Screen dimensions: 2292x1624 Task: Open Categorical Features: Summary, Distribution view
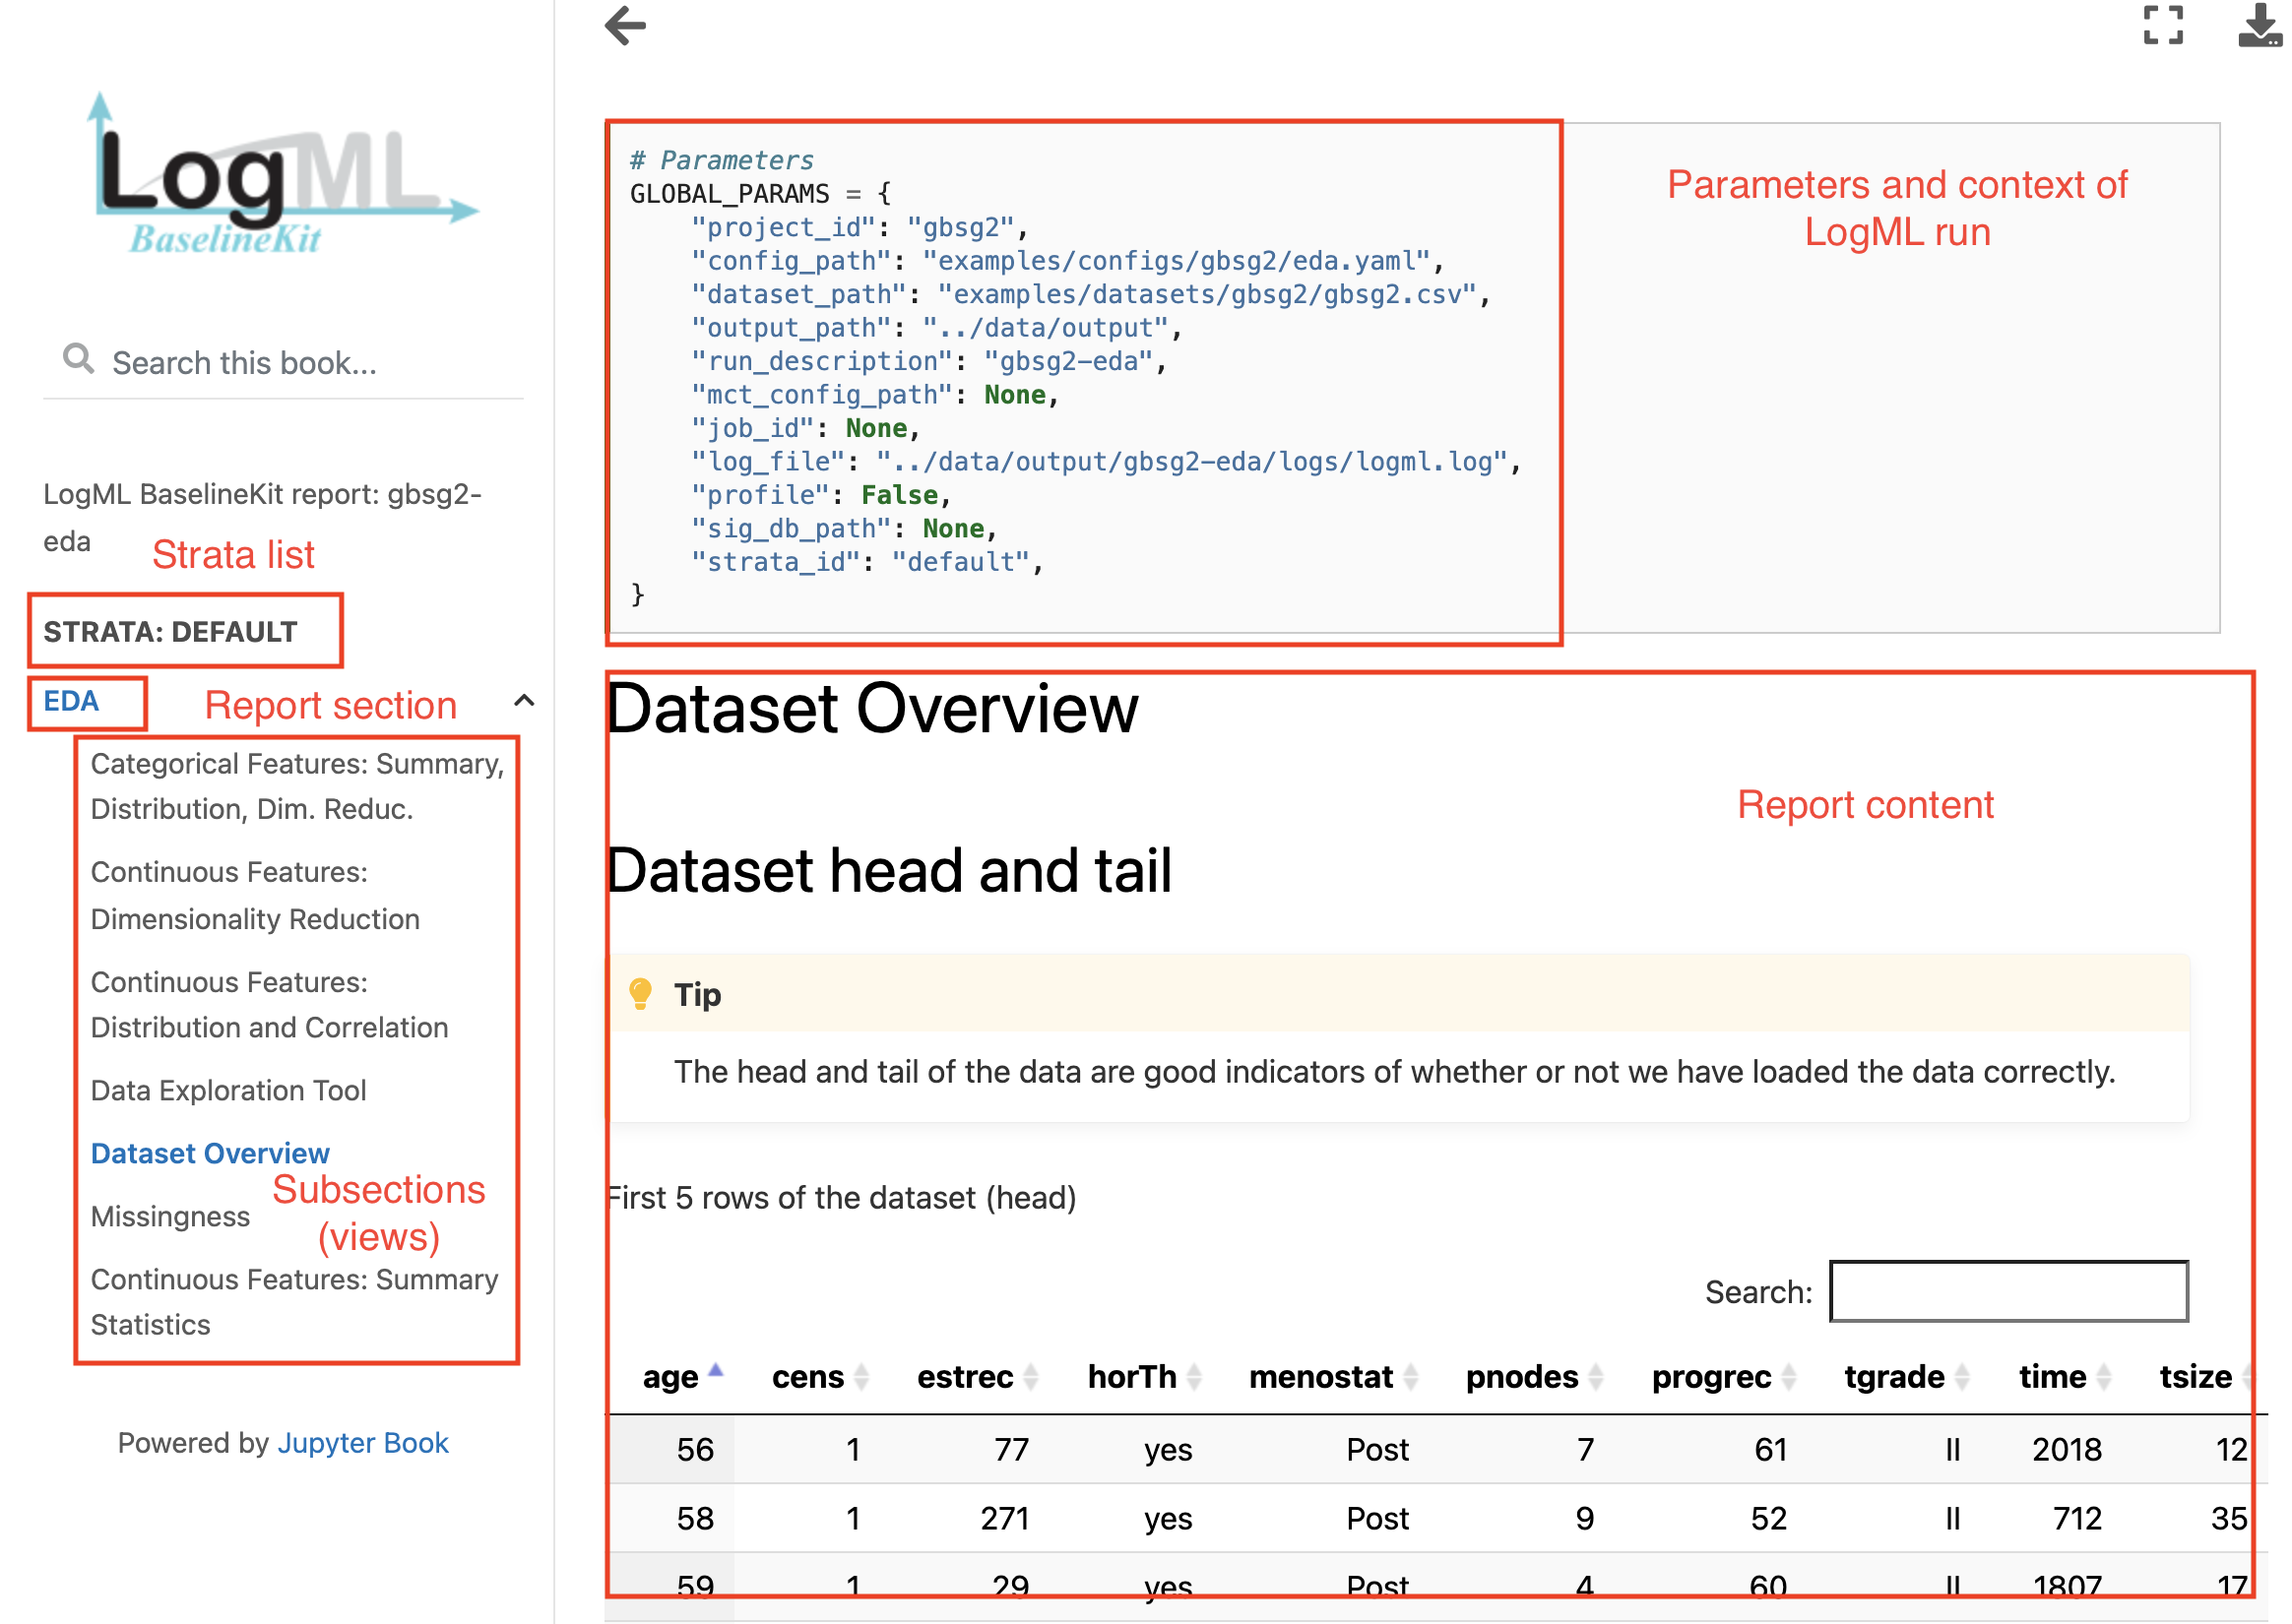click(297, 786)
